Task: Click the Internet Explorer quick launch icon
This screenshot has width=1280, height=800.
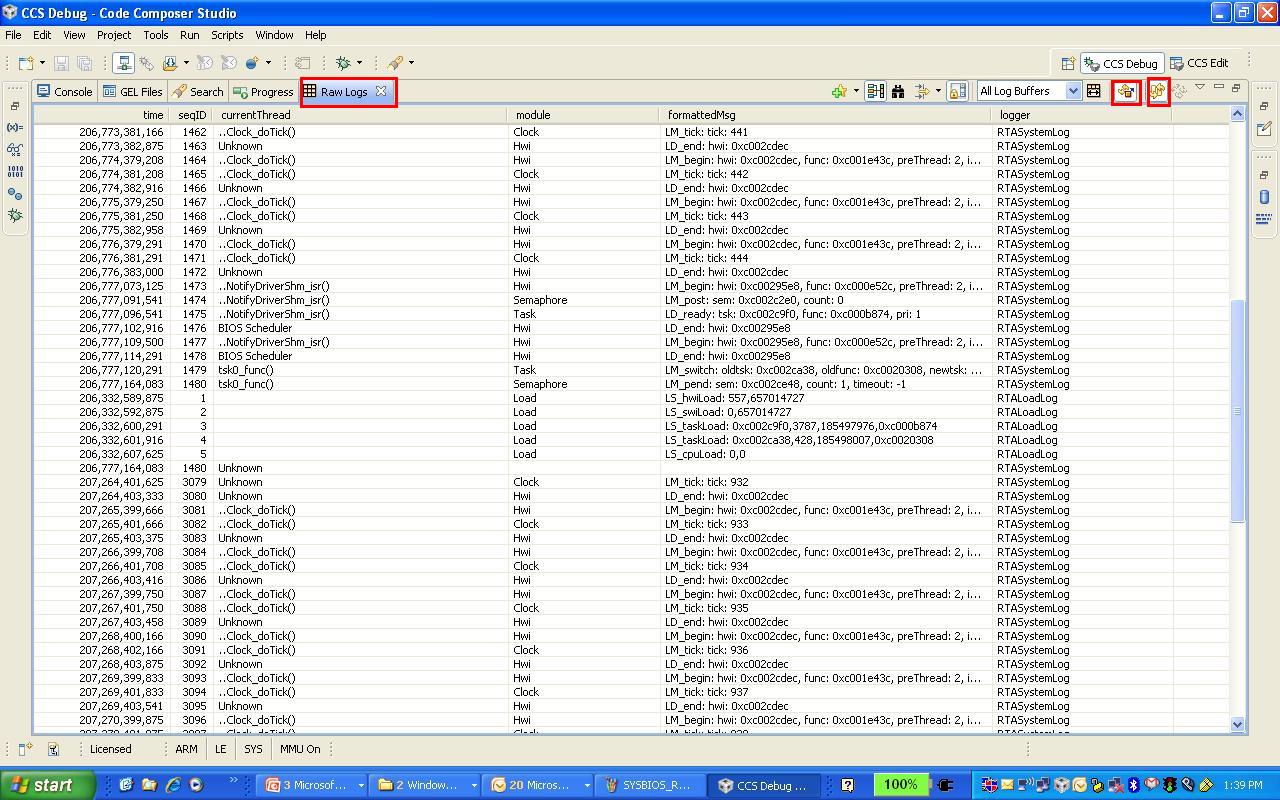Action: click(173, 785)
